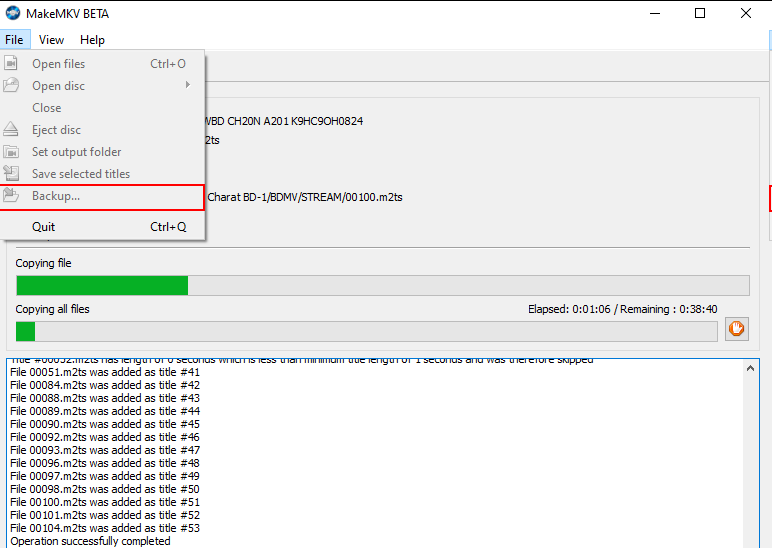Choose Quit from the File menu
Screen dimensions: 772x548
coord(102,226)
